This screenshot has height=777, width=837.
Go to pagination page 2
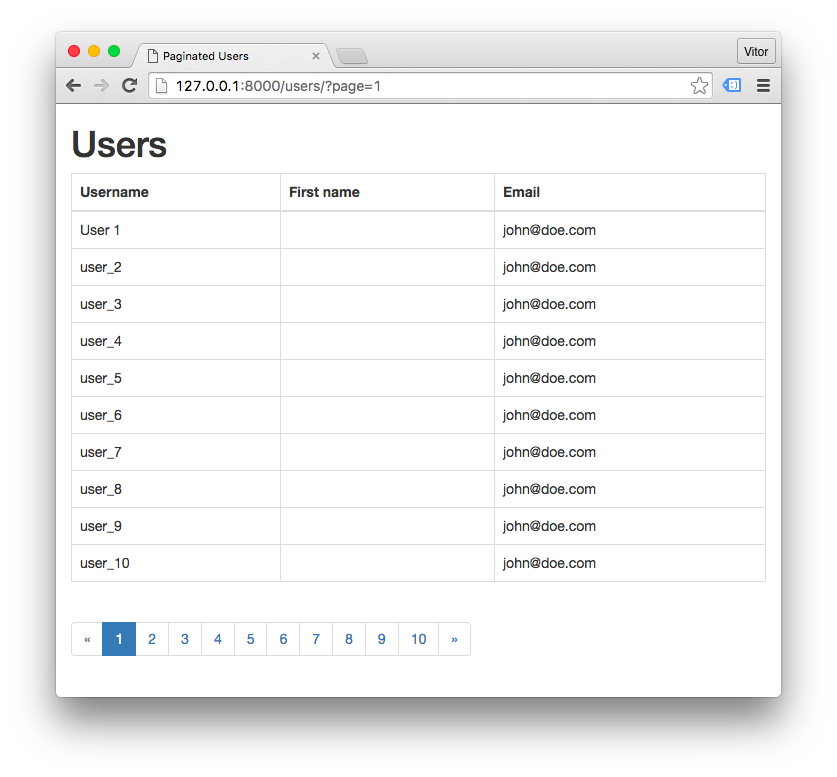pyautogui.click(x=152, y=639)
